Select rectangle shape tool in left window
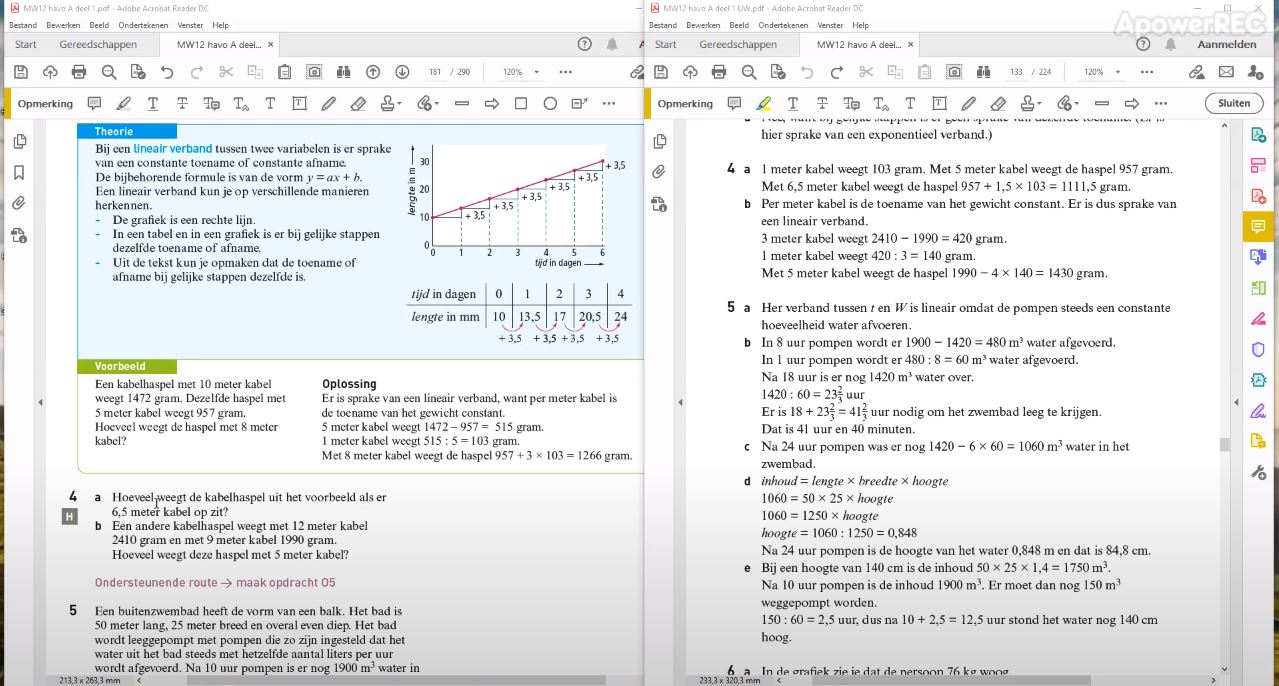The image size is (1279, 686). 521,103
